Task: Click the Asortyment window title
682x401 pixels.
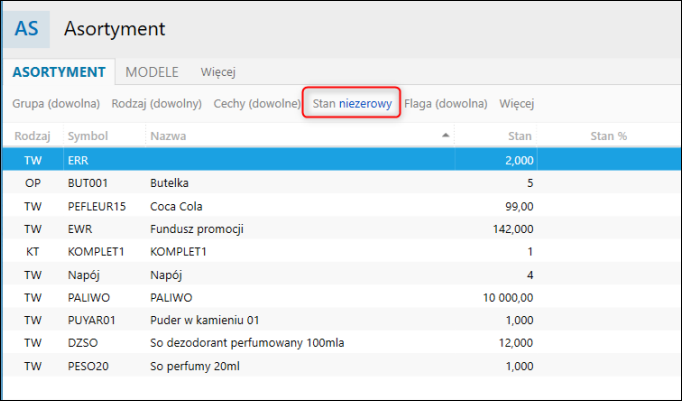Action: click(x=114, y=29)
